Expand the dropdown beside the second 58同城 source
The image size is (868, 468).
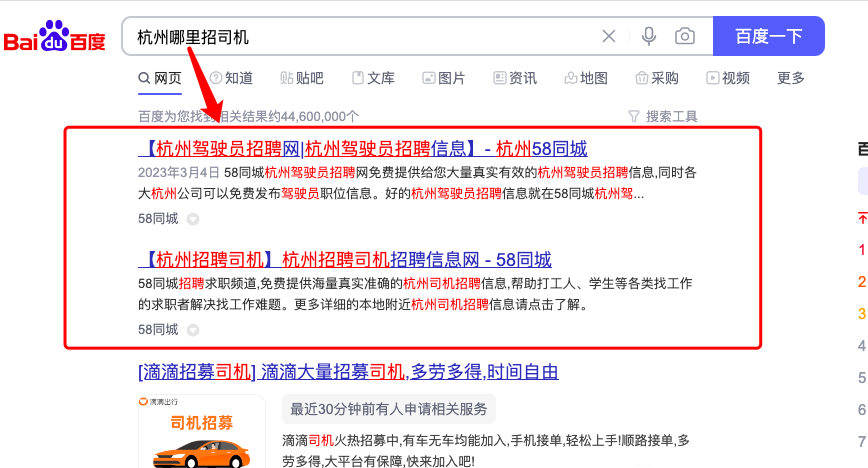coord(193,330)
